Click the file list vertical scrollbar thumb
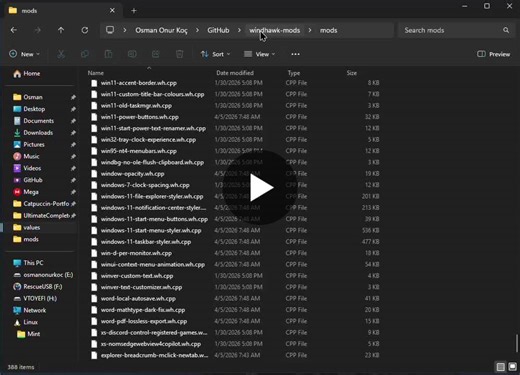 (516, 343)
